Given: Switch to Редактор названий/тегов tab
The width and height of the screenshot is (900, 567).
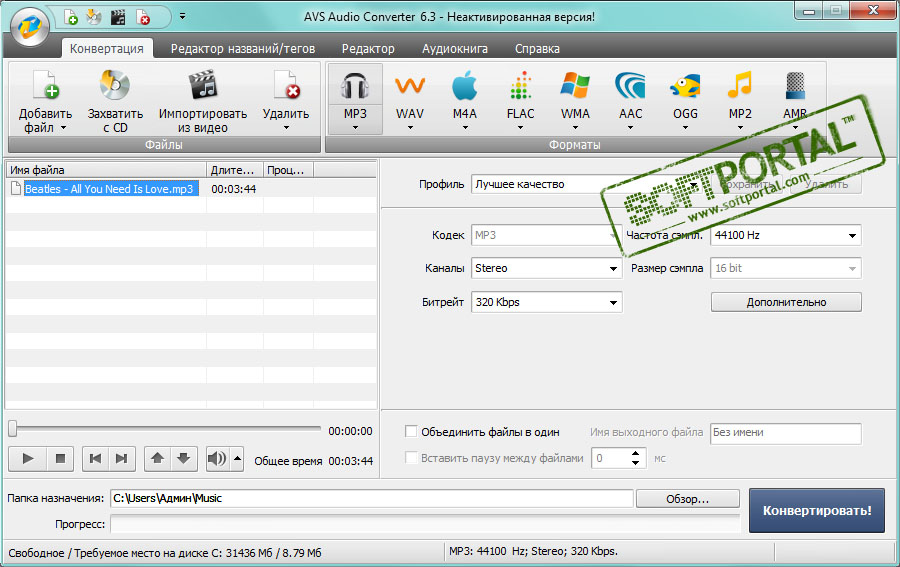Looking at the screenshot, I should (x=243, y=49).
